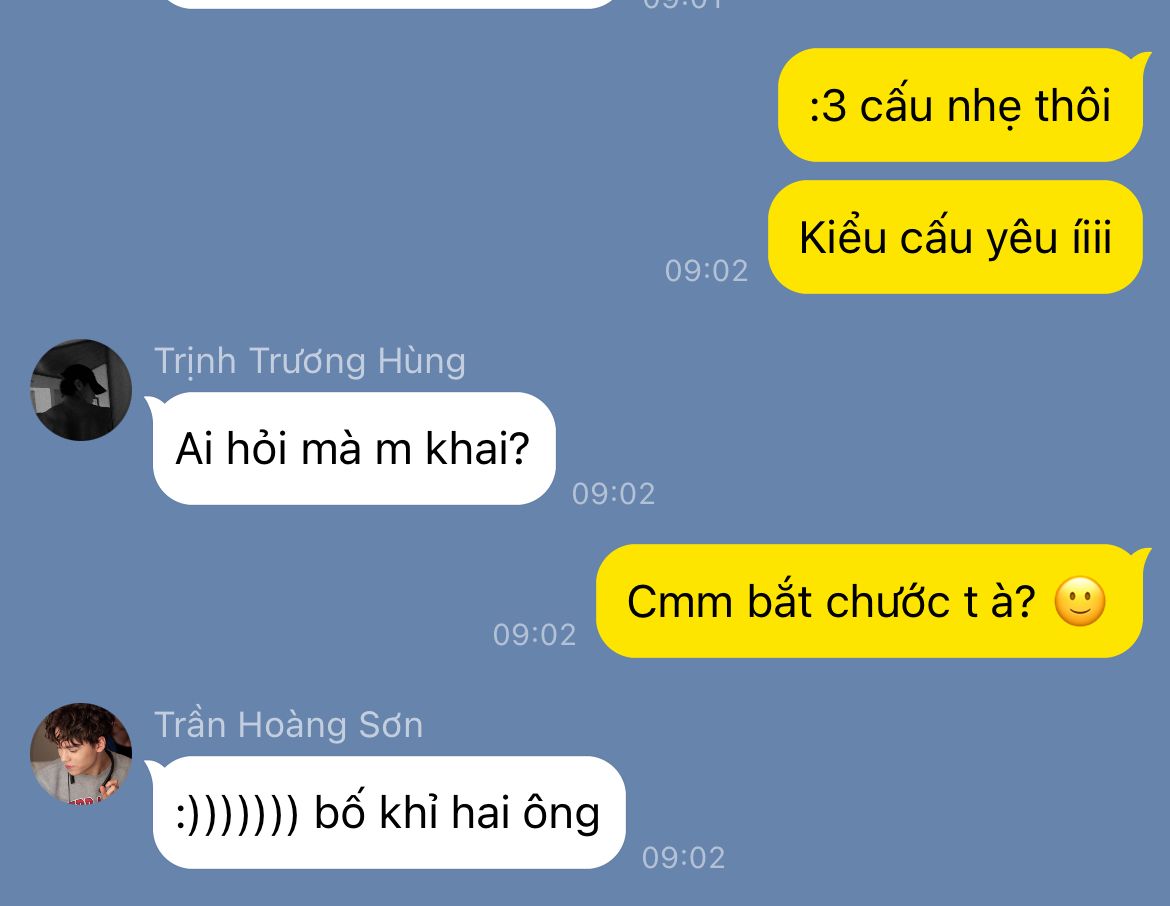Select the 'Cmm bắt chước t à?' message

869,602
